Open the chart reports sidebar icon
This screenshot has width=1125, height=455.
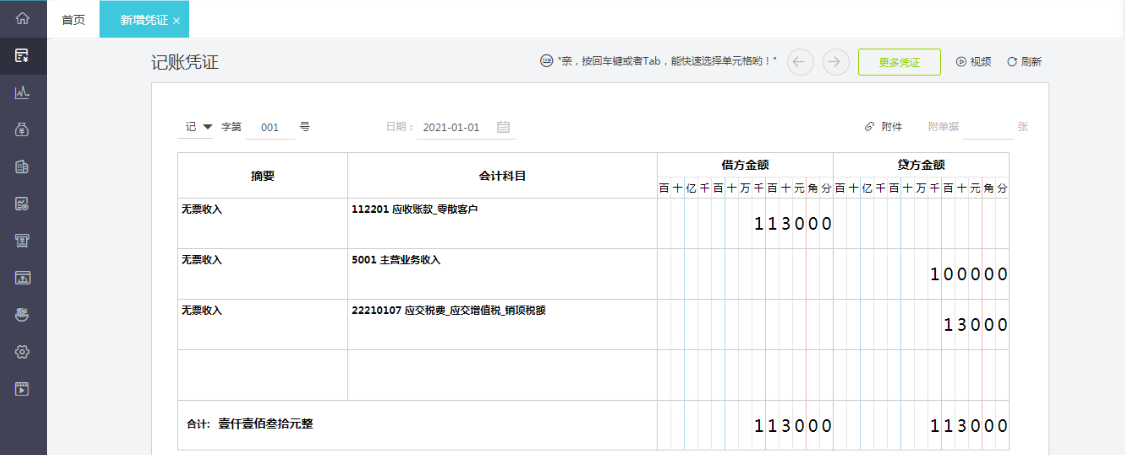[22, 93]
